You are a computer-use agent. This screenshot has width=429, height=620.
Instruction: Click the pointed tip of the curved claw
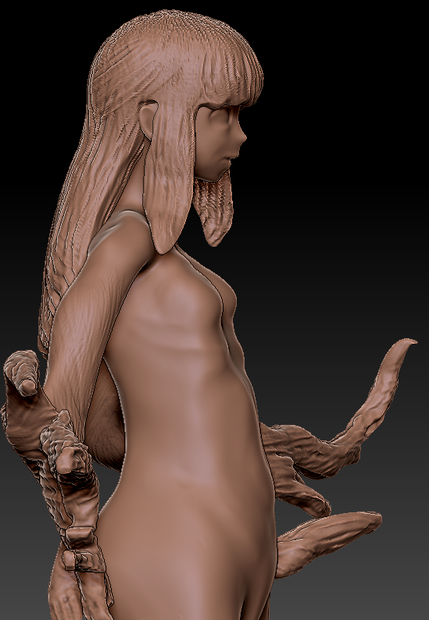(409, 342)
